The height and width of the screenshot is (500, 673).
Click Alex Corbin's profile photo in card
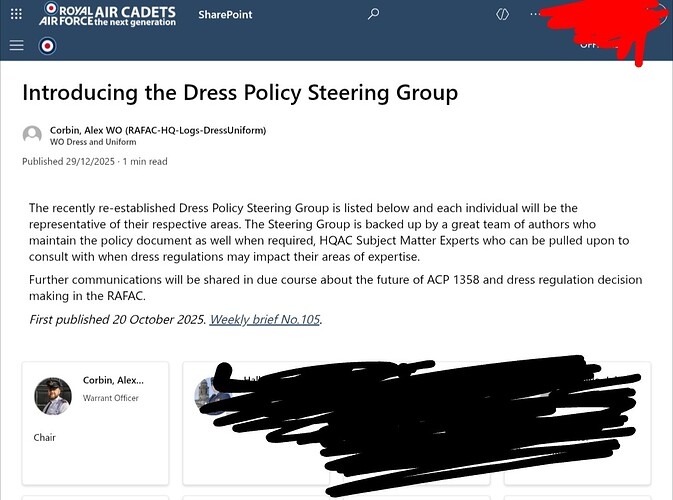(53, 396)
